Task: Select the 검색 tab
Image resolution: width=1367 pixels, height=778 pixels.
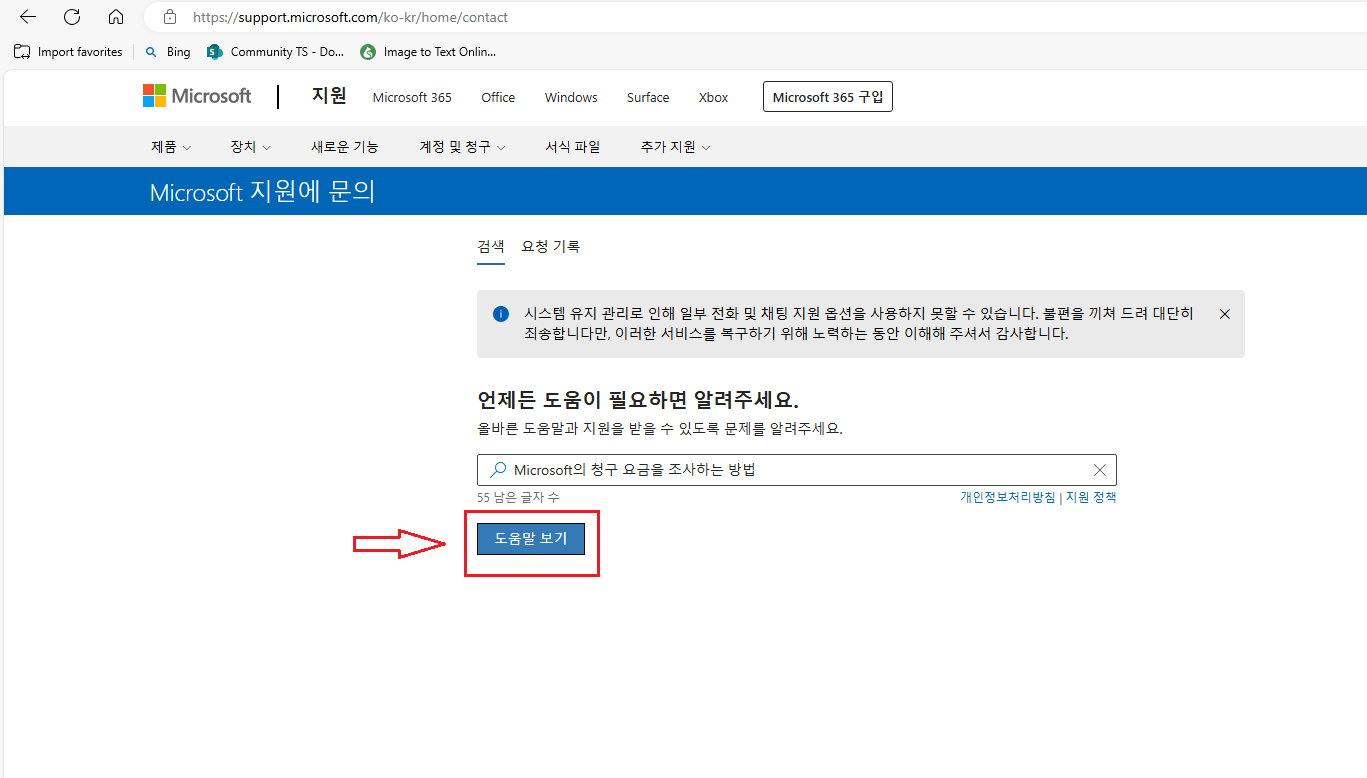Action: point(491,247)
